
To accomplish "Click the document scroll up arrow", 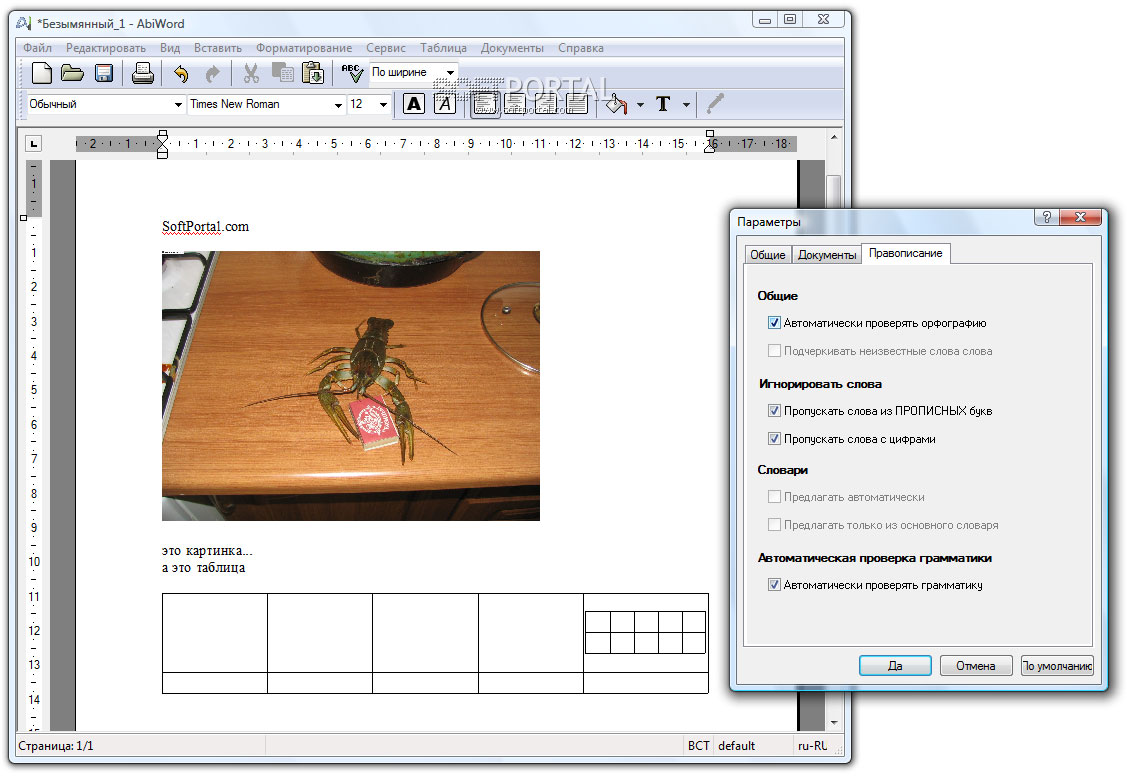I will pos(834,137).
